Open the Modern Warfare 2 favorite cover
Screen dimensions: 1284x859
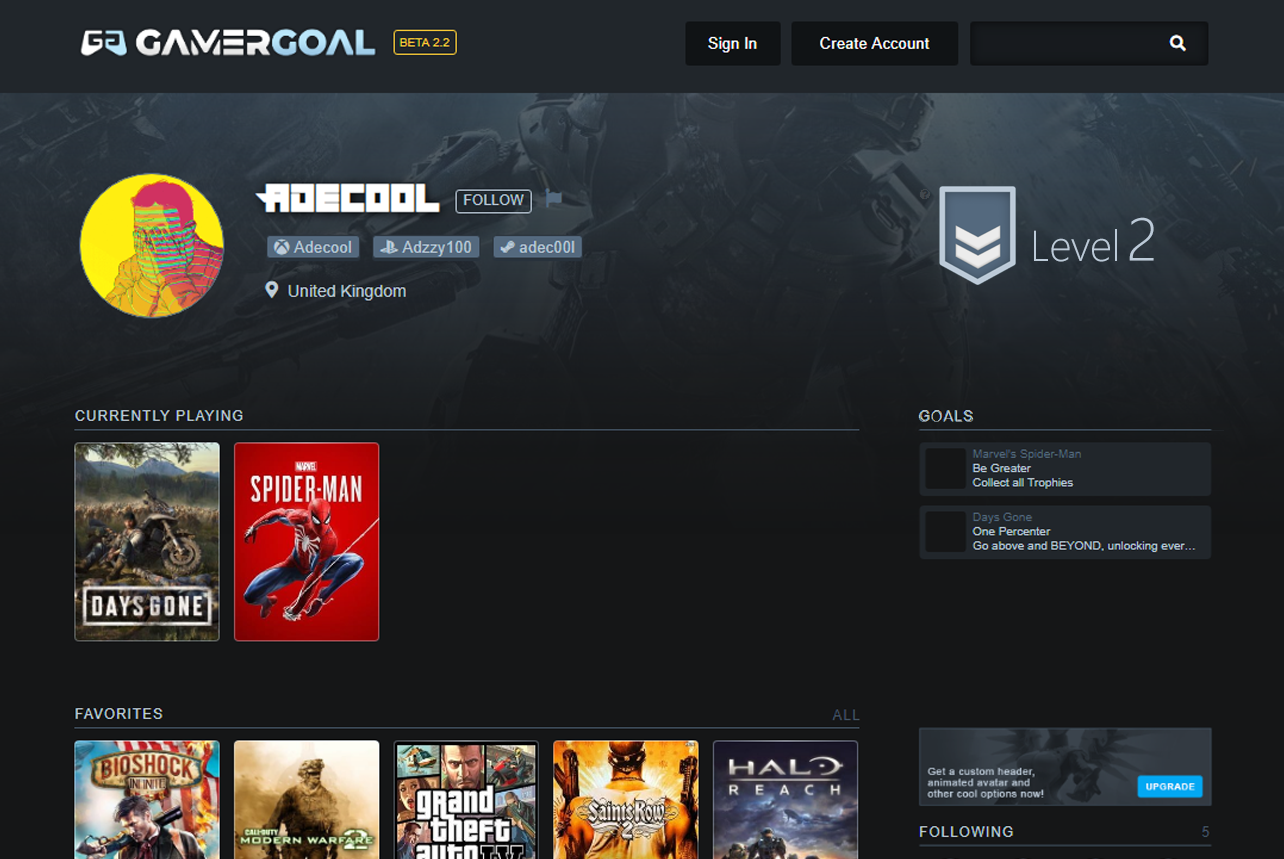click(x=306, y=799)
